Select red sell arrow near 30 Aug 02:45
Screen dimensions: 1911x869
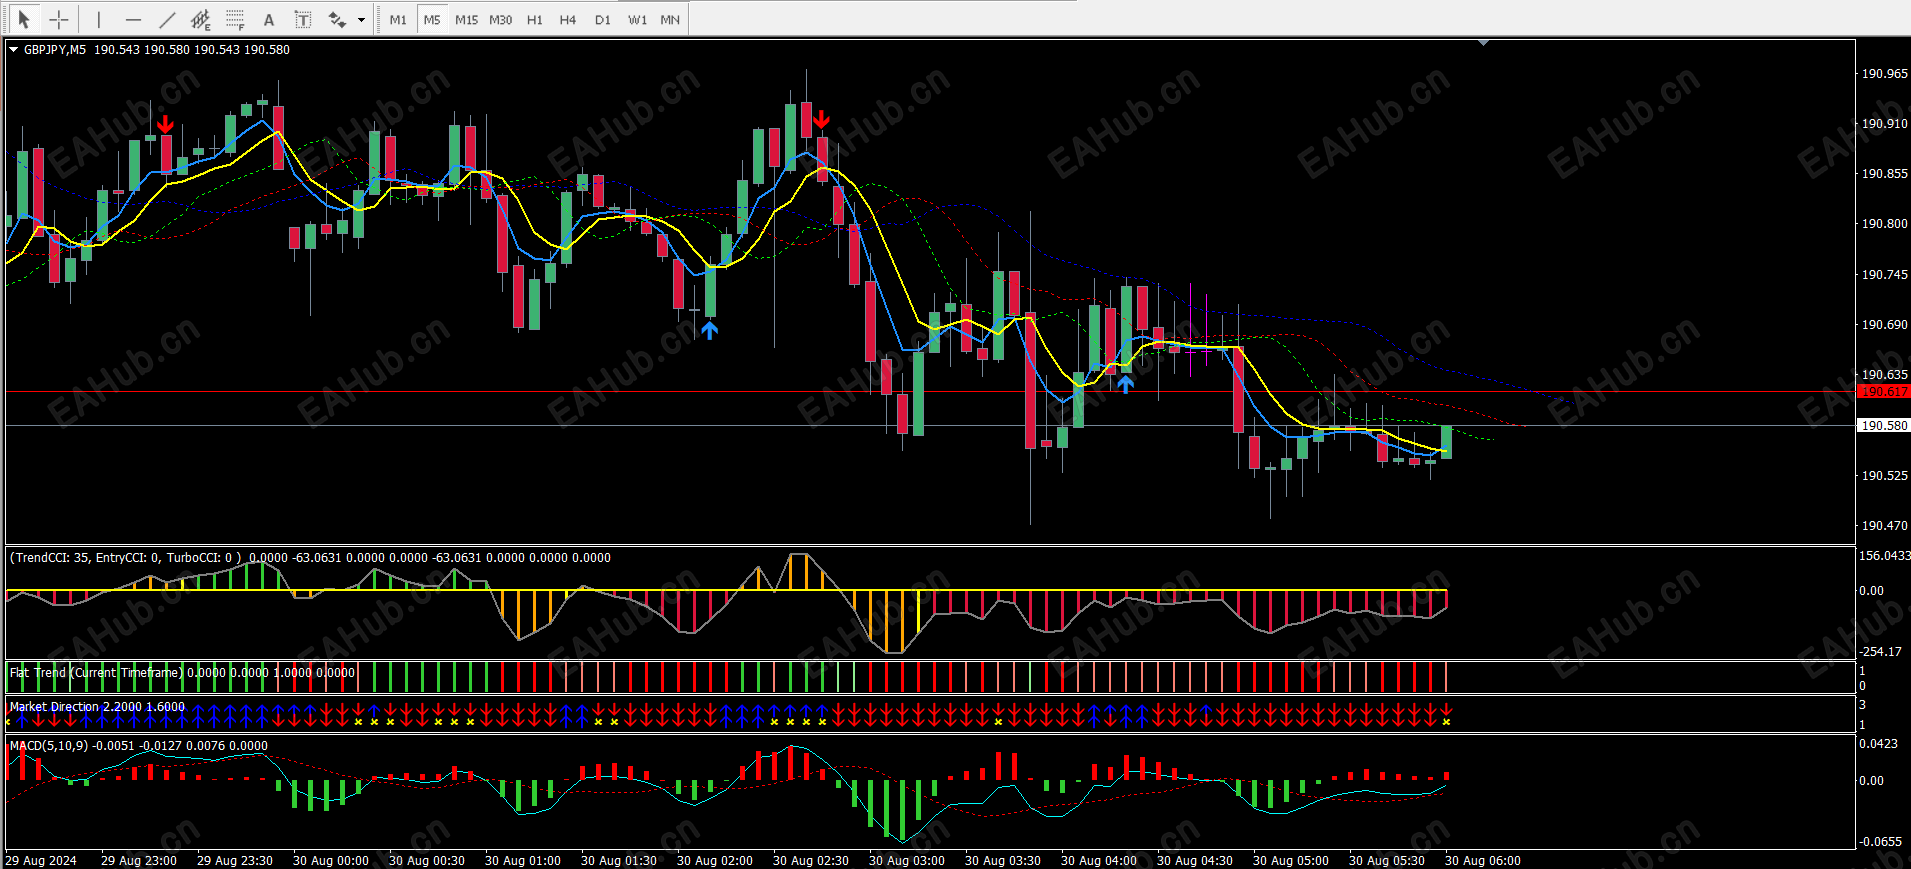pyautogui.click(x=821, y=120)
